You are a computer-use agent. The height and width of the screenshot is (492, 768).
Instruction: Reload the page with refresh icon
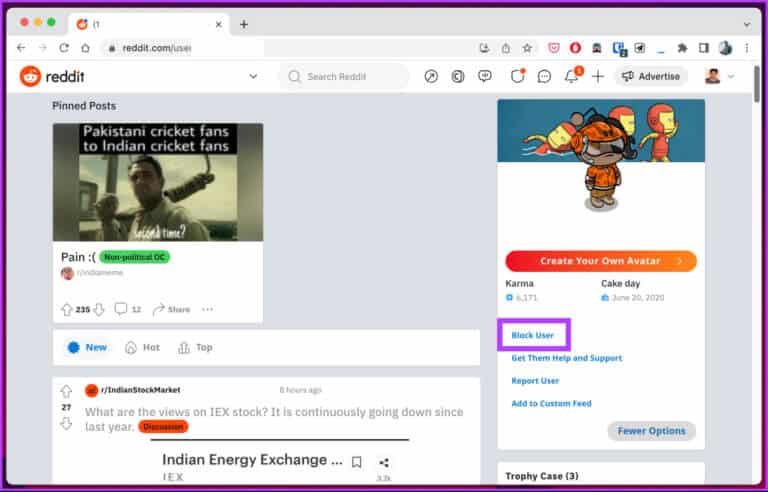(64, 48)
